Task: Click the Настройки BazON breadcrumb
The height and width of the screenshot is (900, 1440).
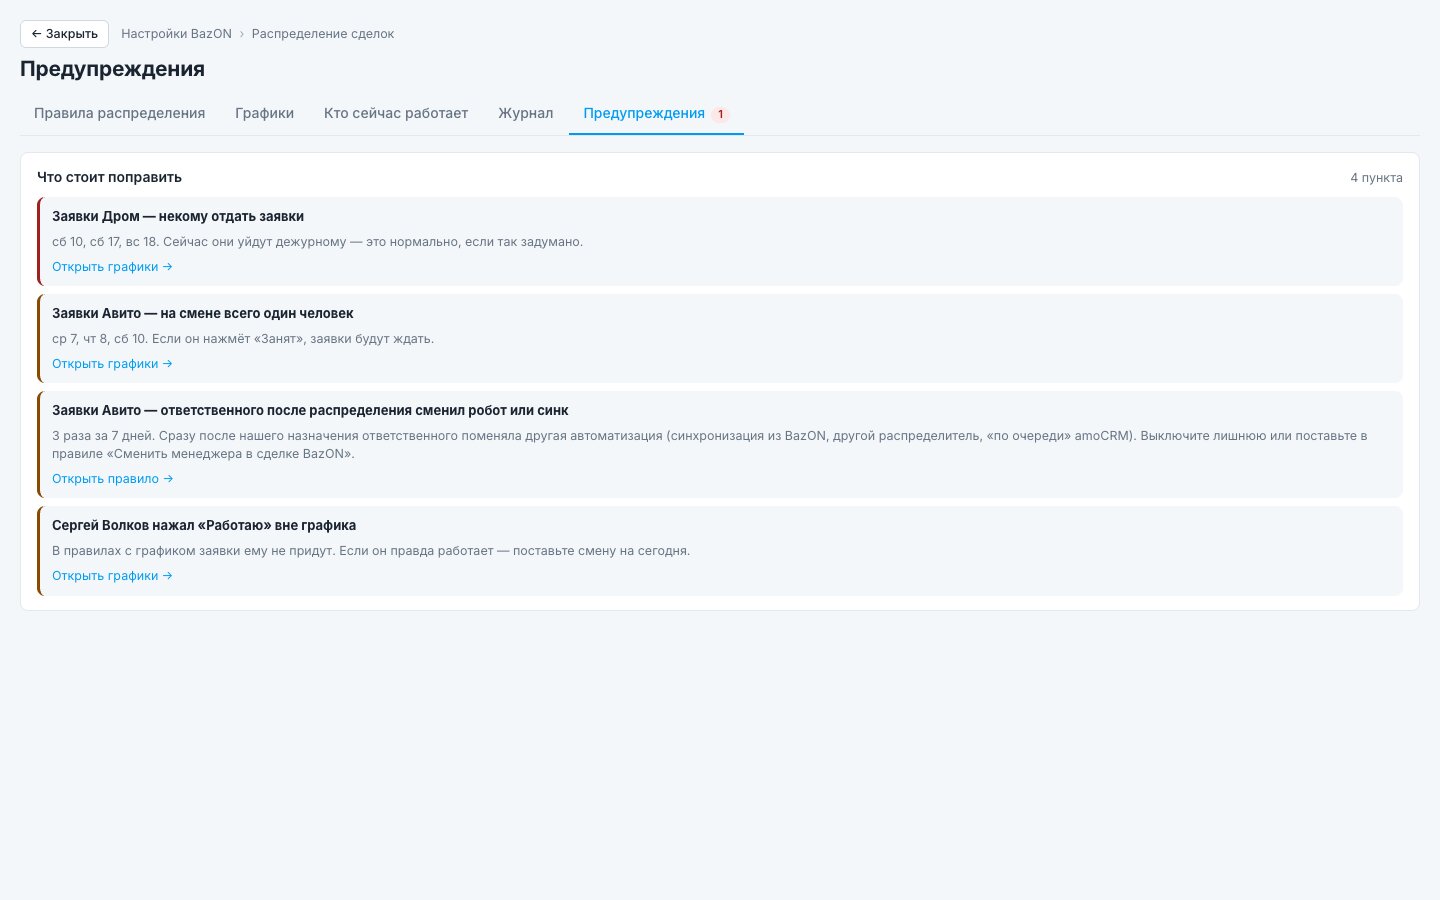Action: (x=177, y=34)
